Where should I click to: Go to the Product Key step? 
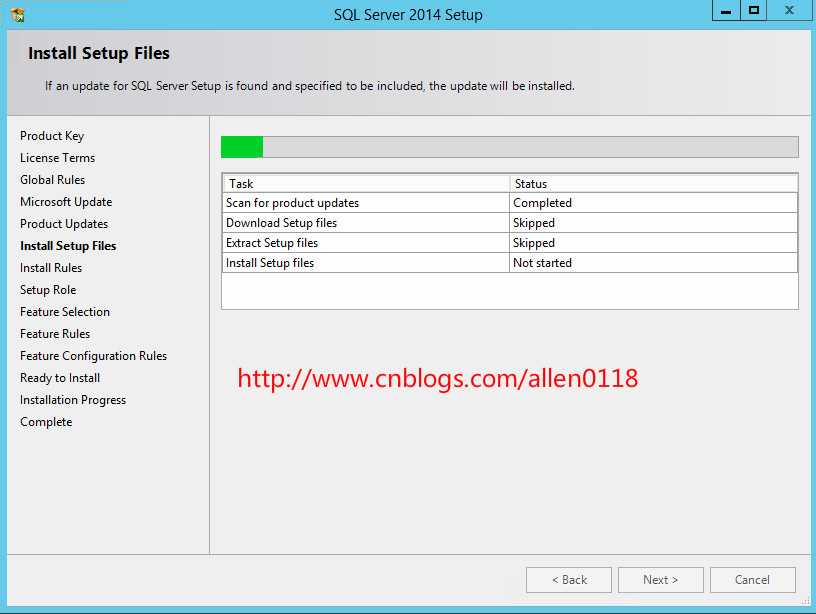coord(52,136)
